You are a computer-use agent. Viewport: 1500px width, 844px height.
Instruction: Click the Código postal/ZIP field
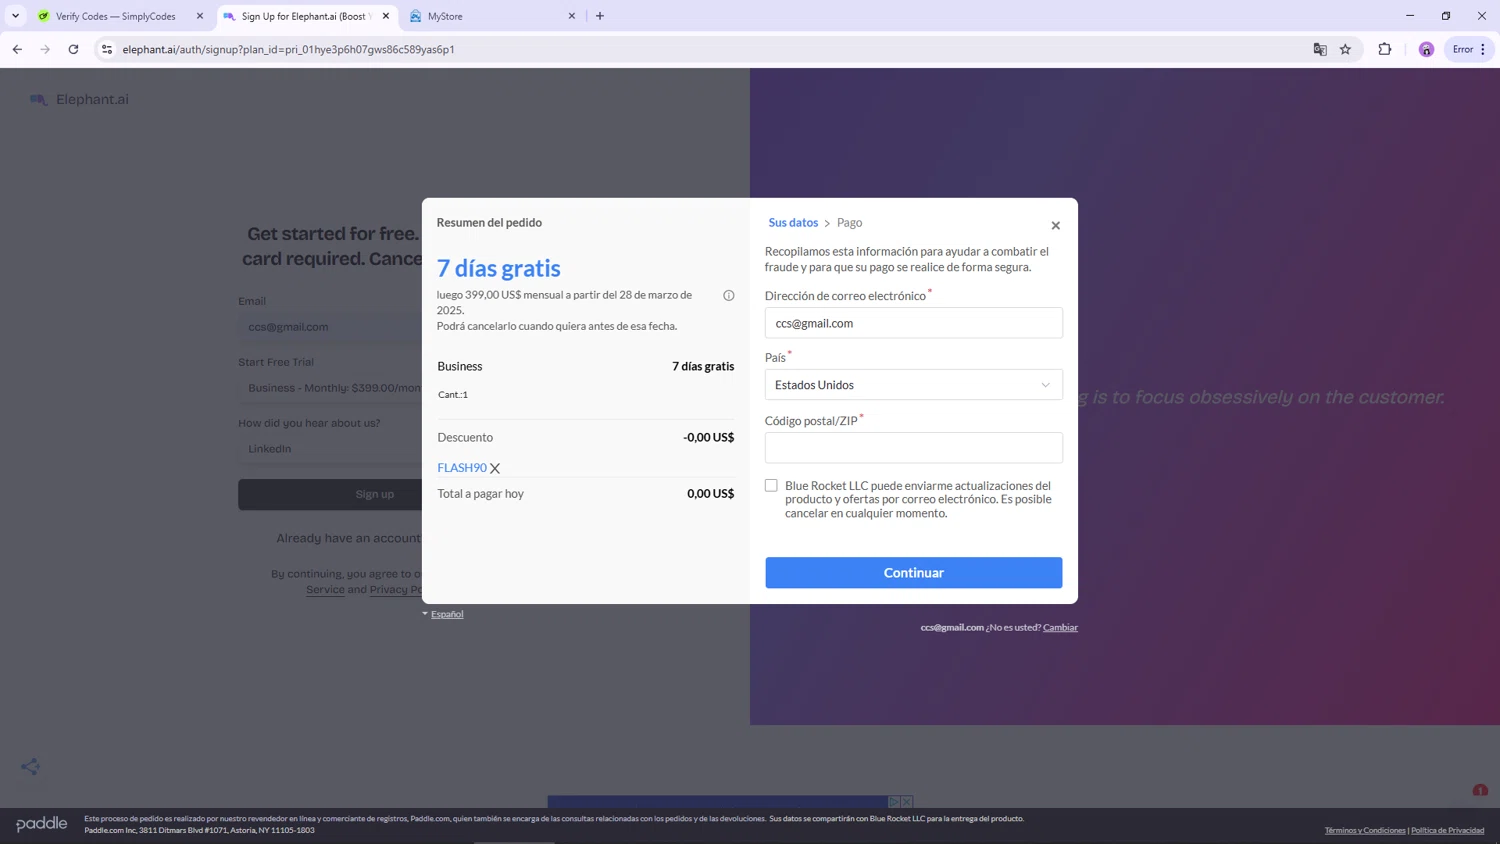pyautogui.click(x=914, y=448)
